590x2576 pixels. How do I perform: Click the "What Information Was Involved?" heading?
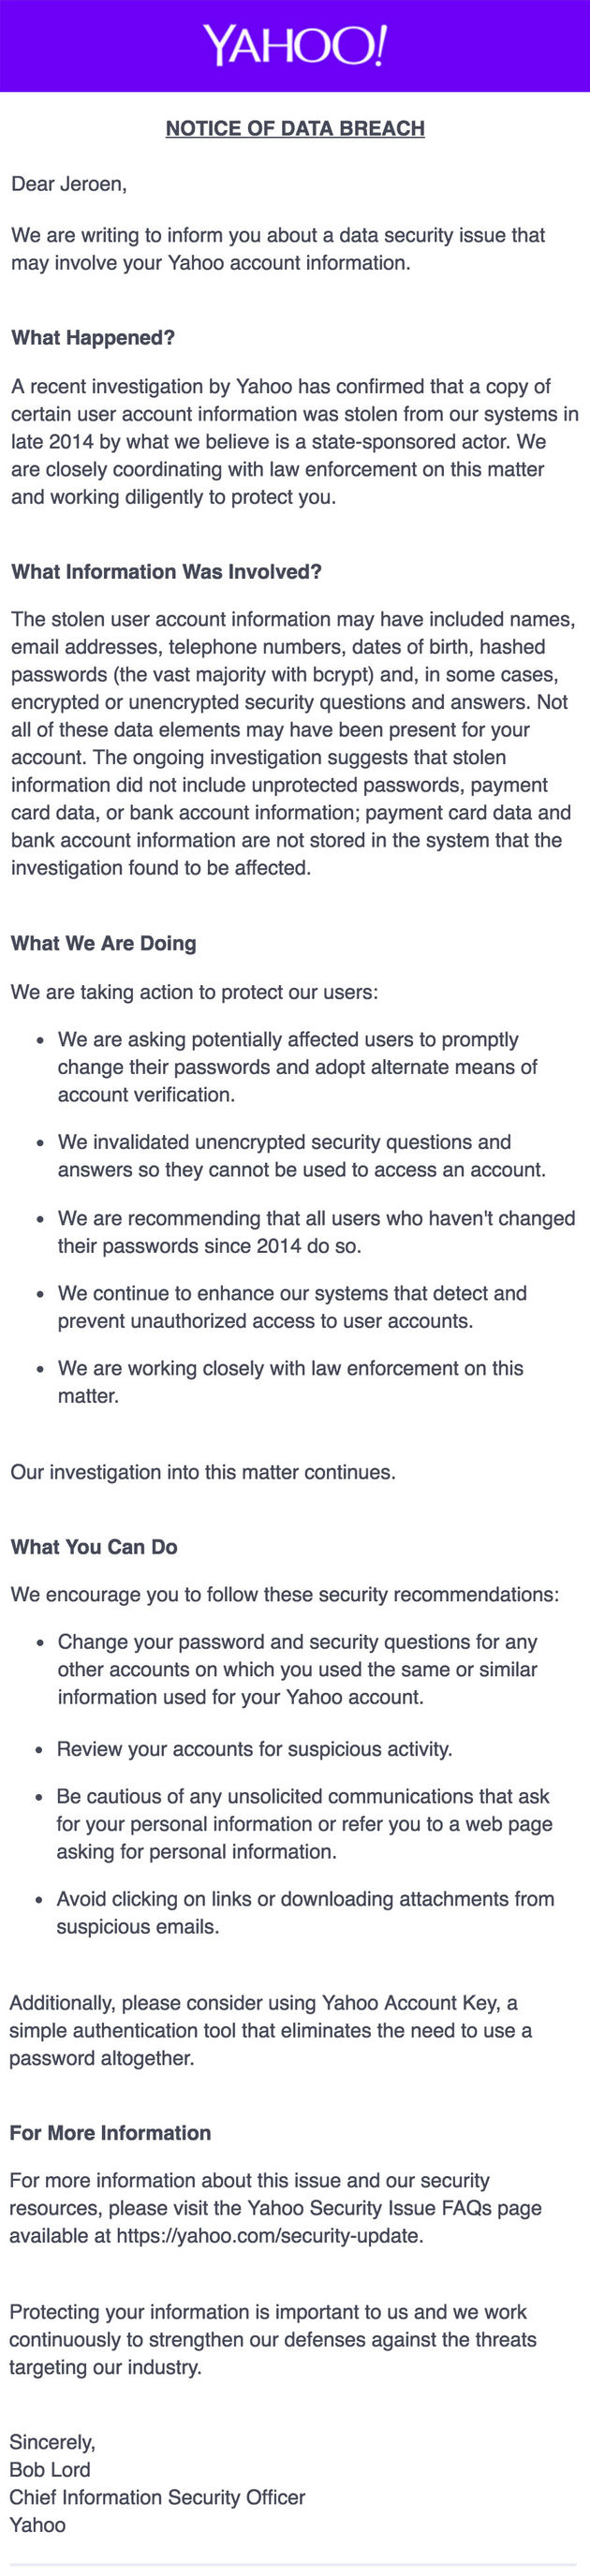[166, 572]
